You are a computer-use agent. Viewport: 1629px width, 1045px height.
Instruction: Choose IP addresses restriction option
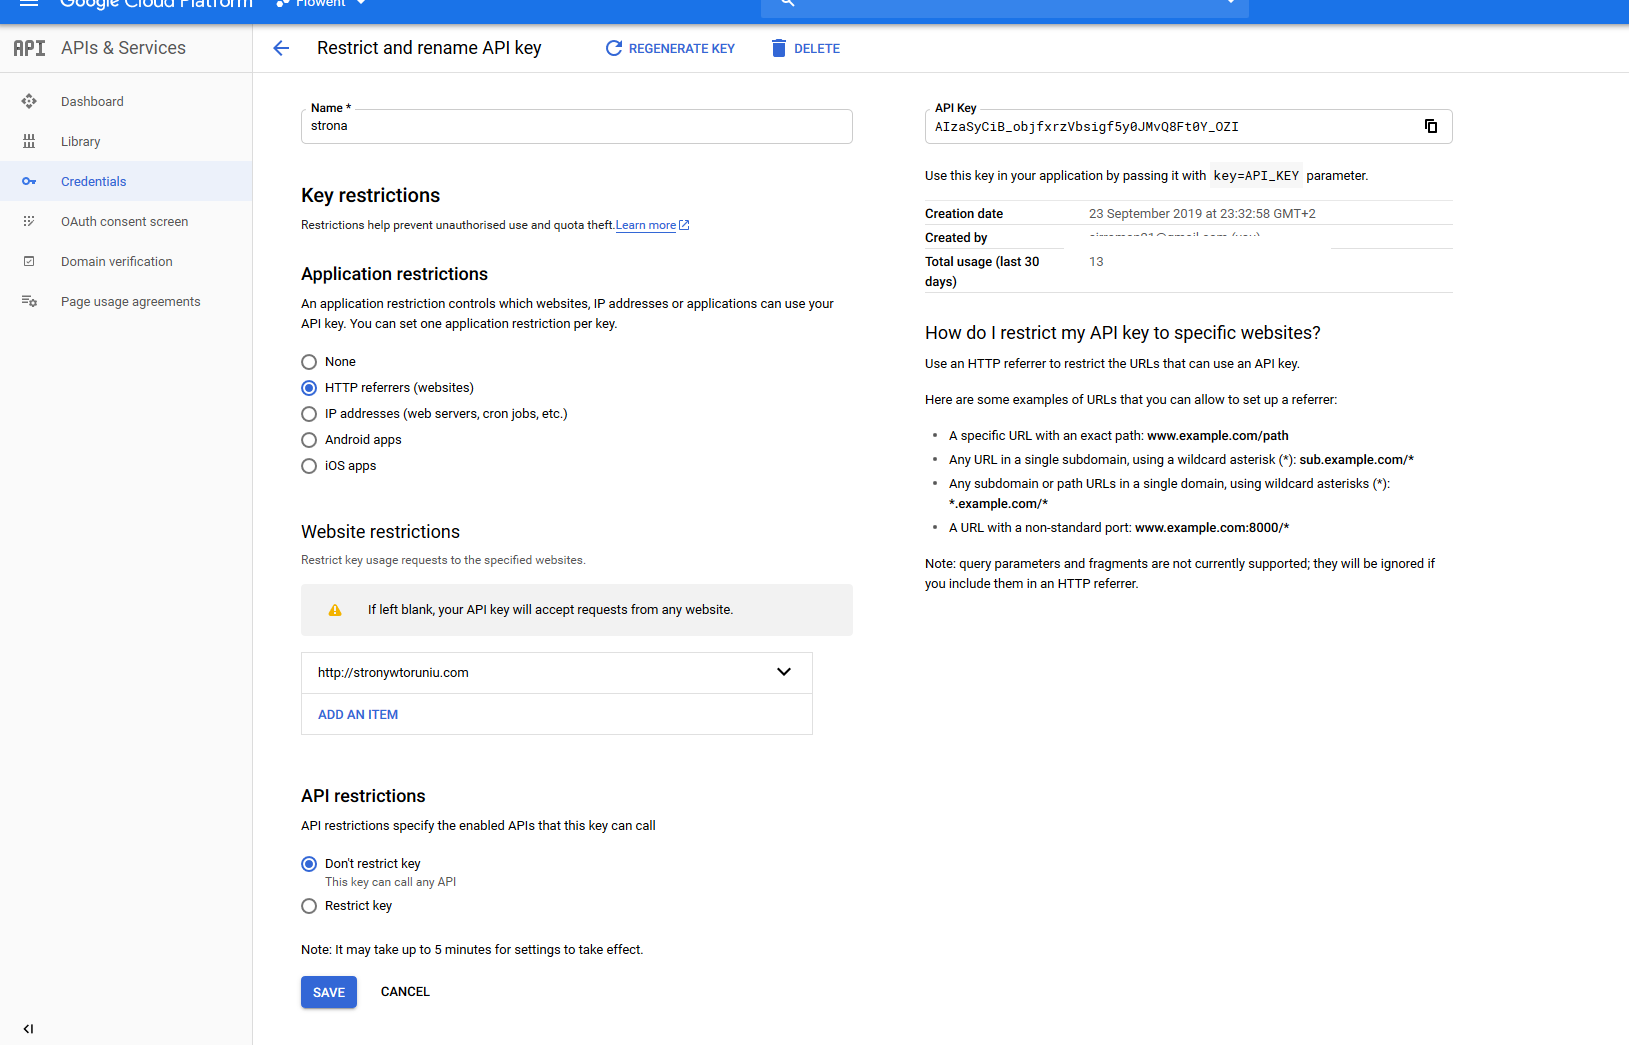pos(309,414)
